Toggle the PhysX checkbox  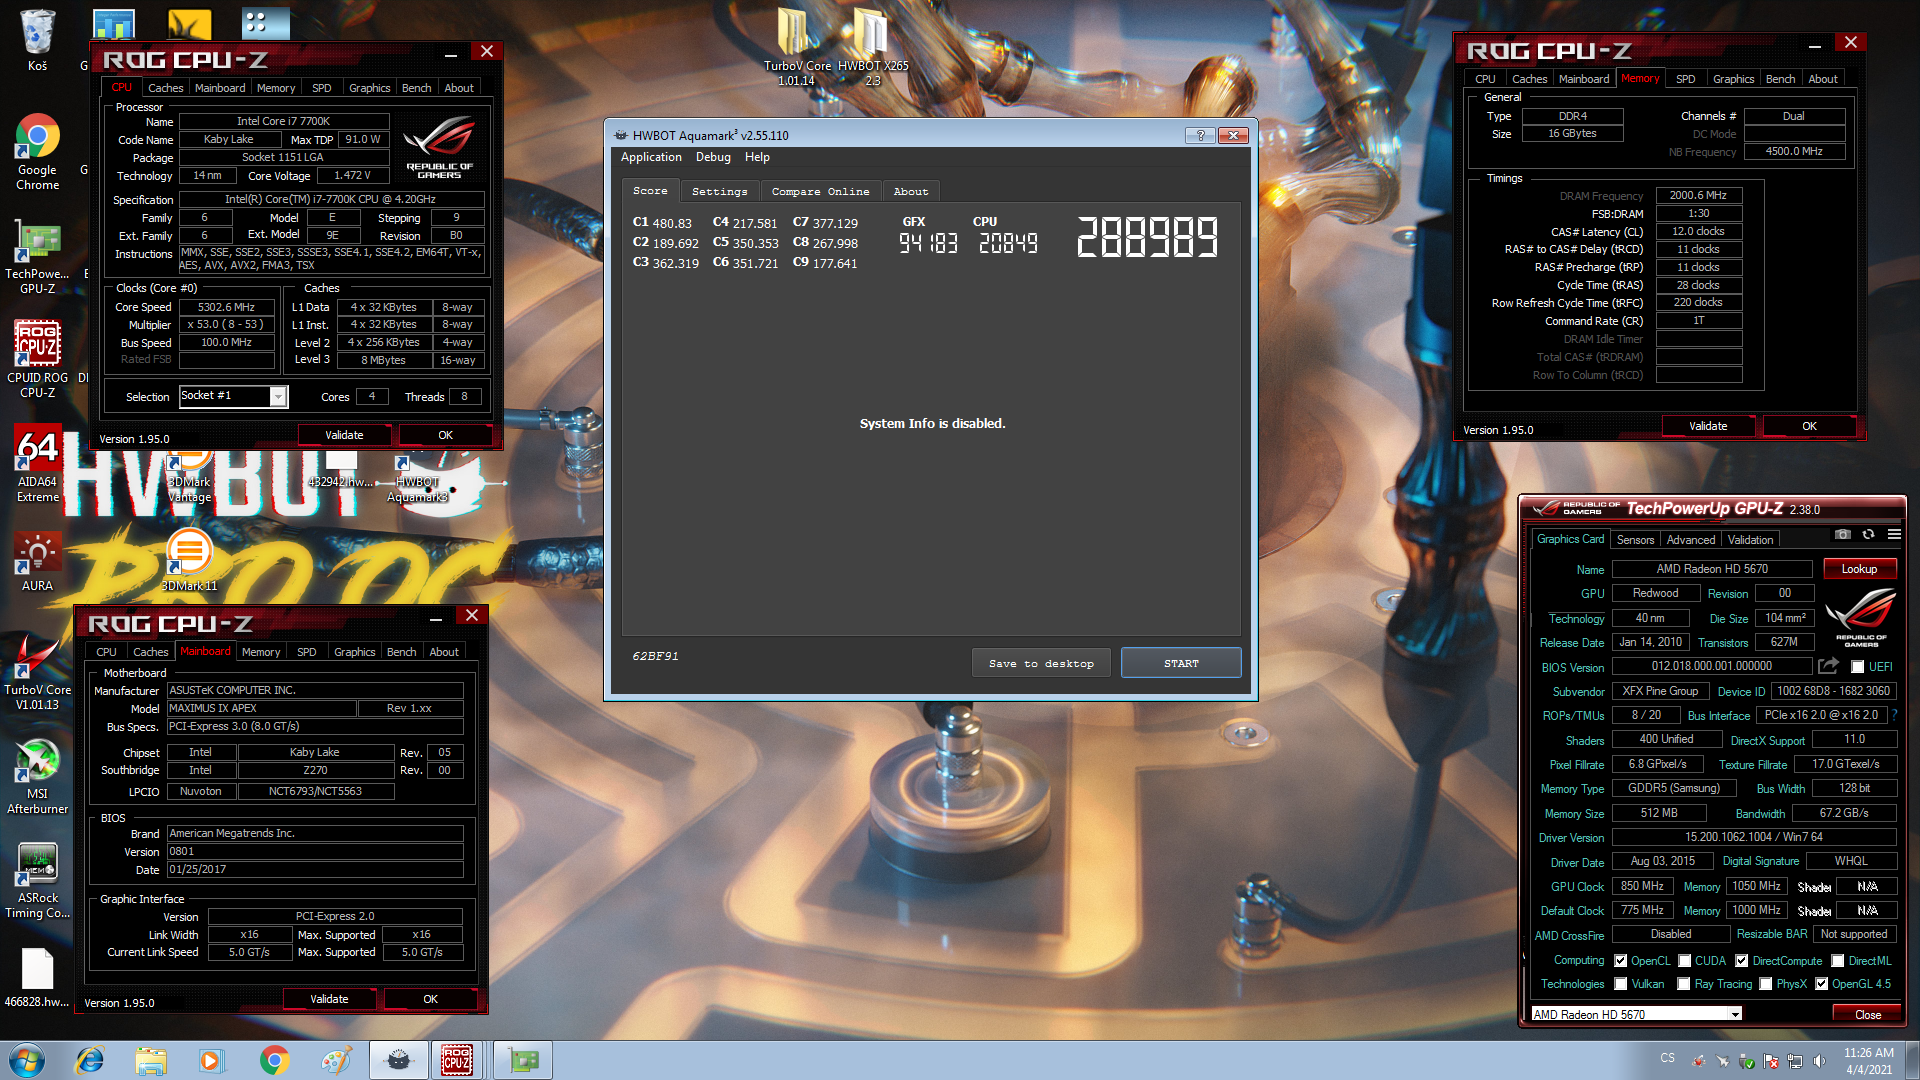coord(1765,984)
